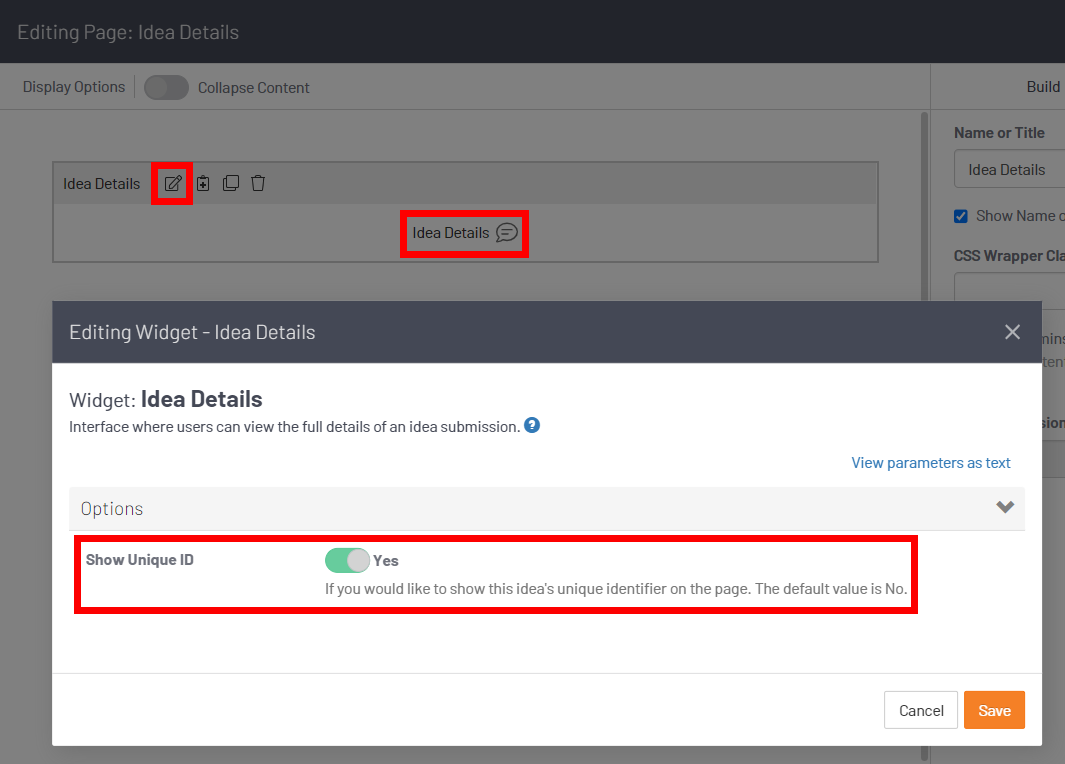
Task: Delete the Idea Details widget via trash icon
Action: [x=258, y=183]
